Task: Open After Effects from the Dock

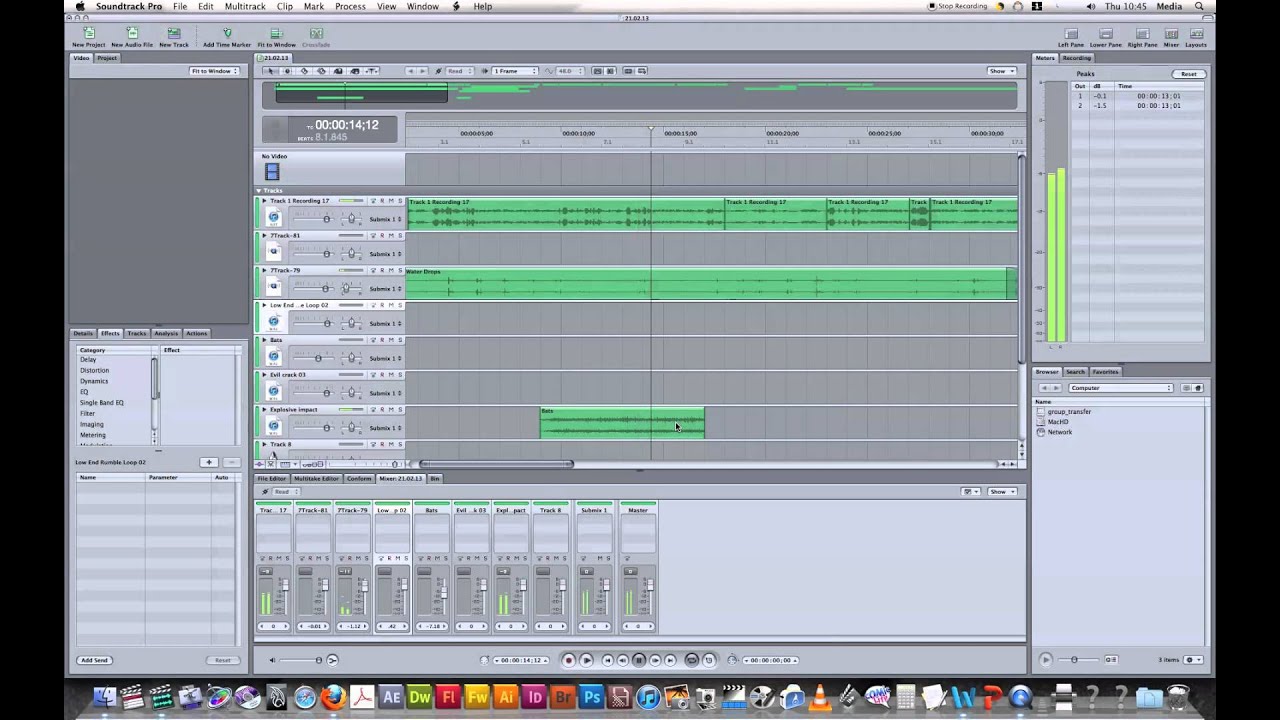Action: (391, 697)
